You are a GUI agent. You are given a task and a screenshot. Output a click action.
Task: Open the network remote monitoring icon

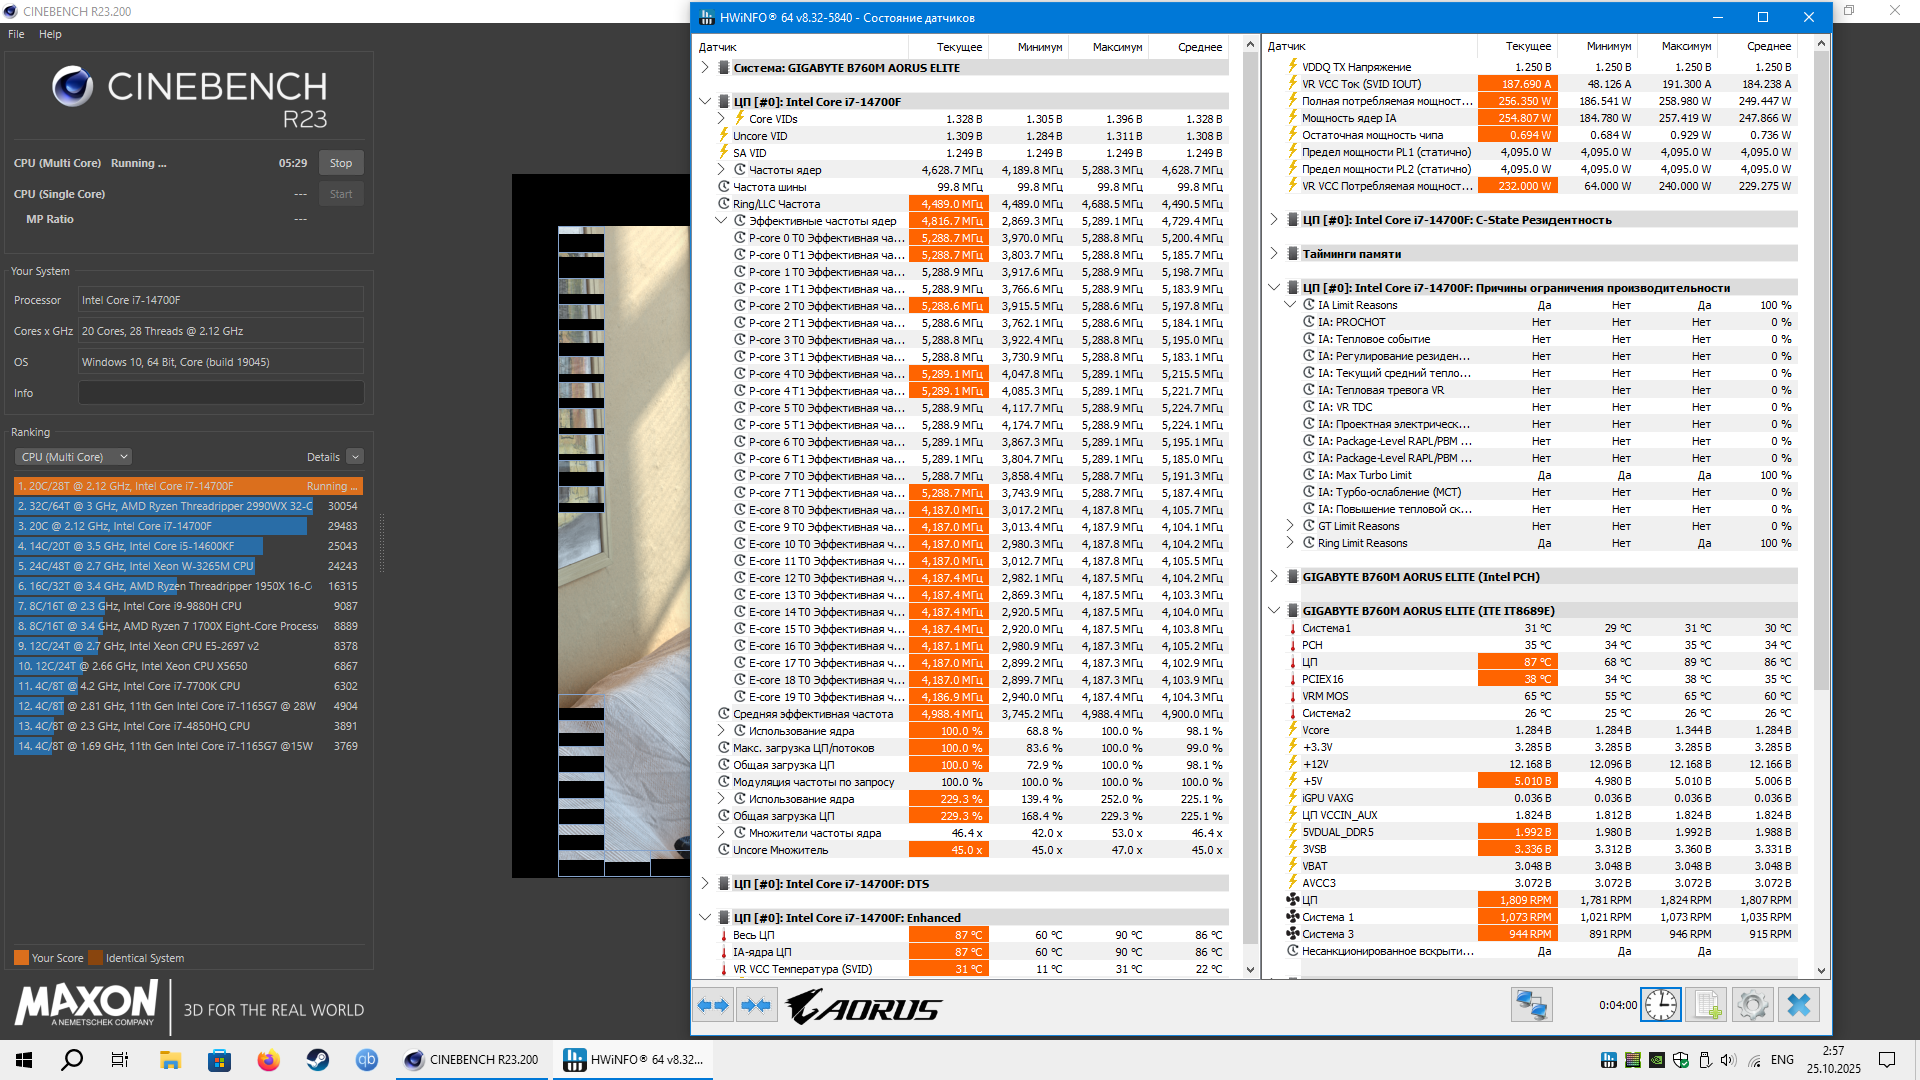(x=1530, y=1005)
